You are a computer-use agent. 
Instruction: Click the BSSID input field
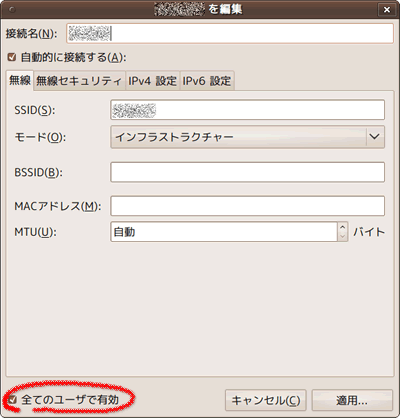(x=248, y=172)
